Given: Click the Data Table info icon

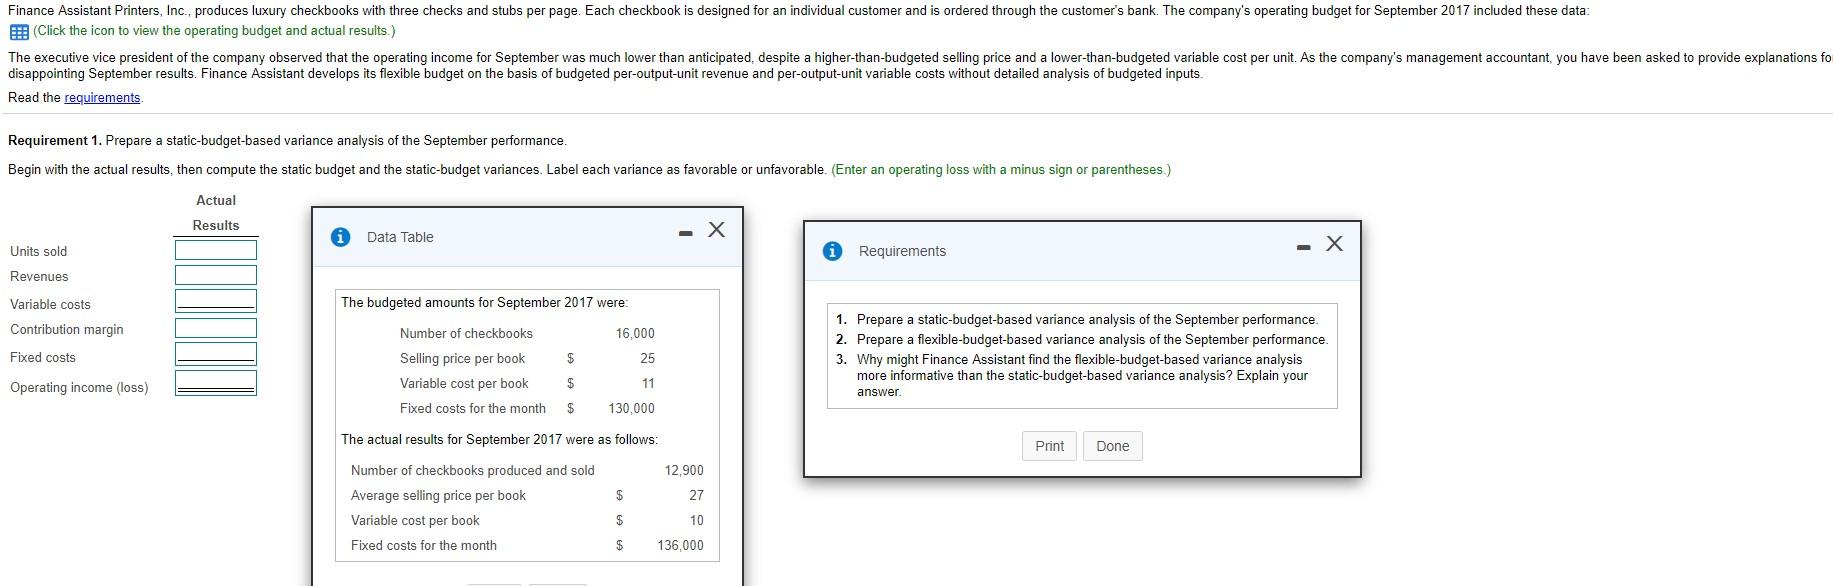Looking at the screenshot, I should pos(341,237).
